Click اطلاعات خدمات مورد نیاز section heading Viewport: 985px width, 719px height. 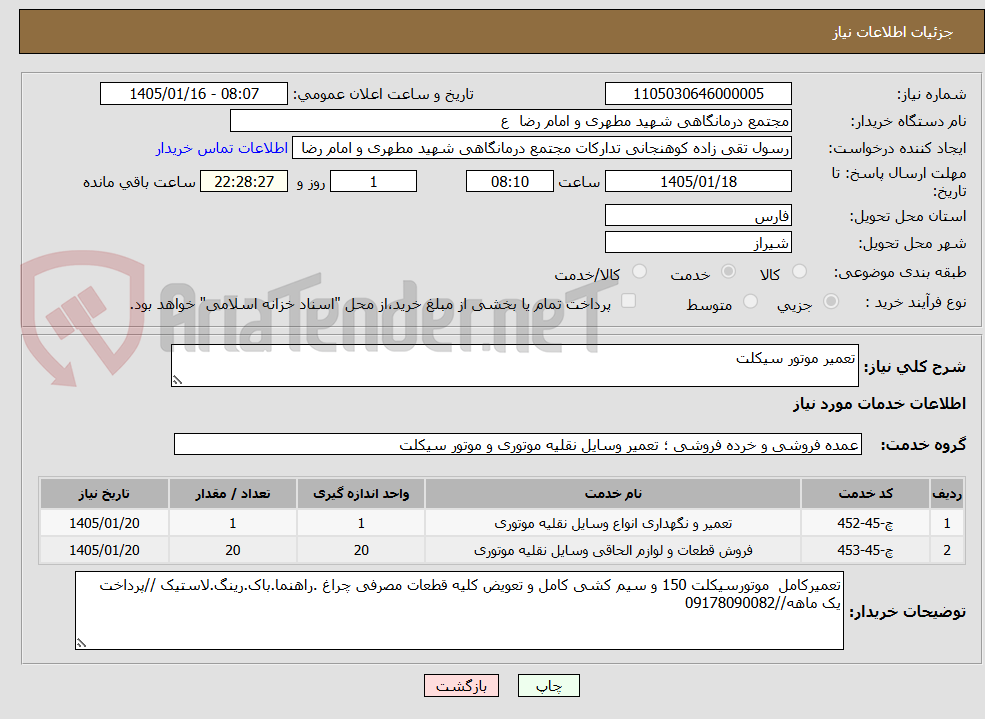click(x=879, y=404)
